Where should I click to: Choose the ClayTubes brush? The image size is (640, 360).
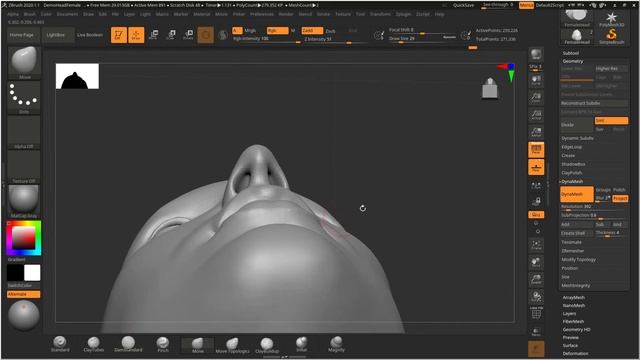(93, 344)
